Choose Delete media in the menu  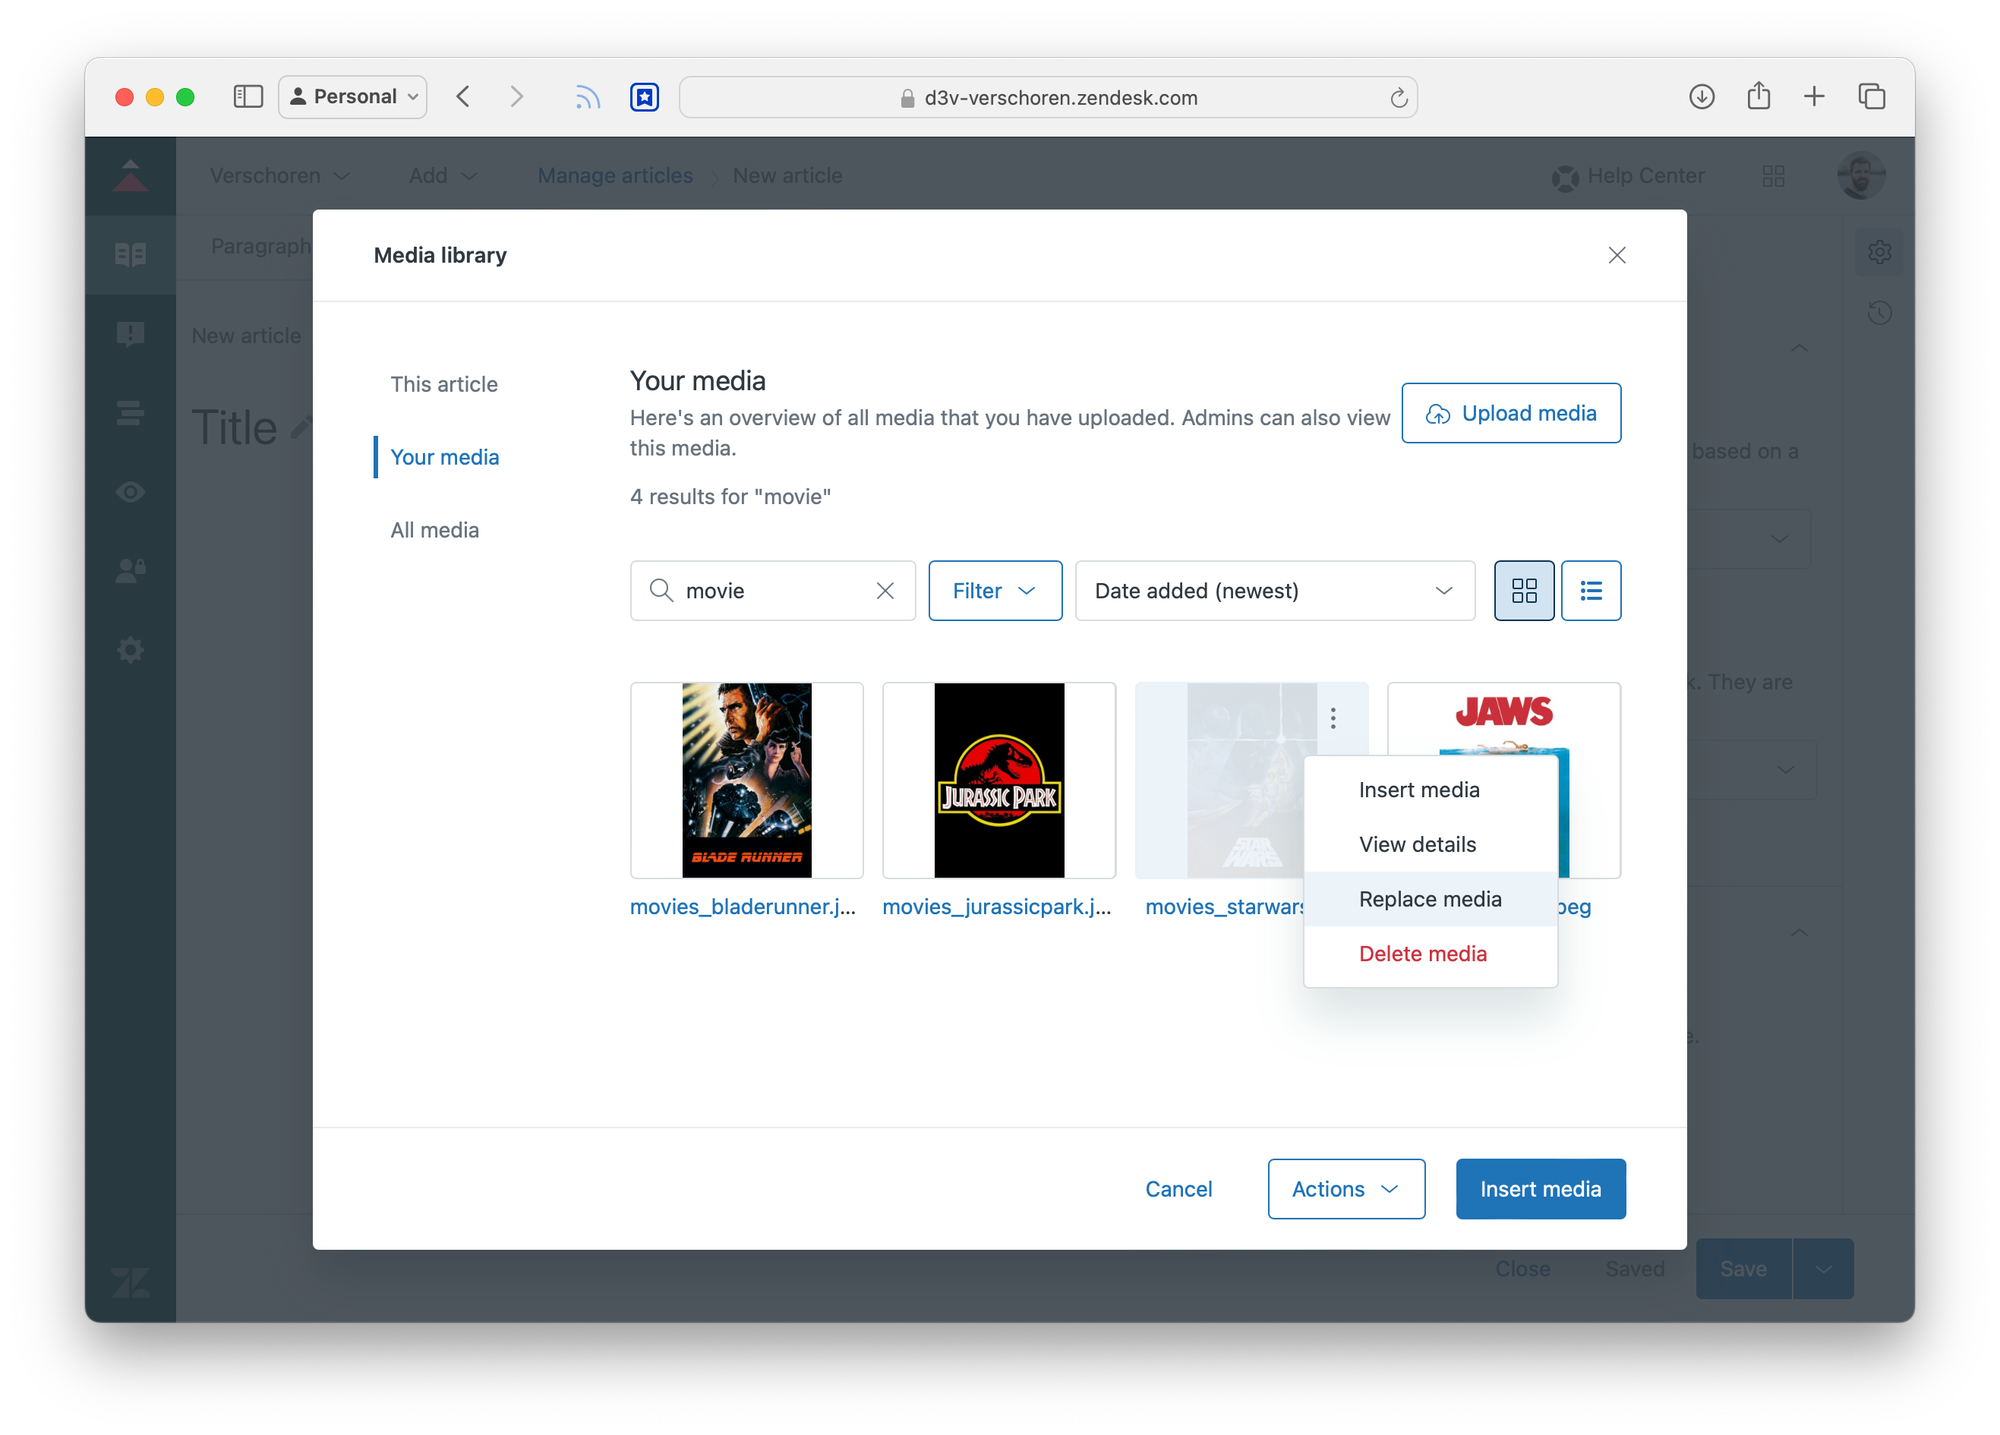coord(1422,954)
